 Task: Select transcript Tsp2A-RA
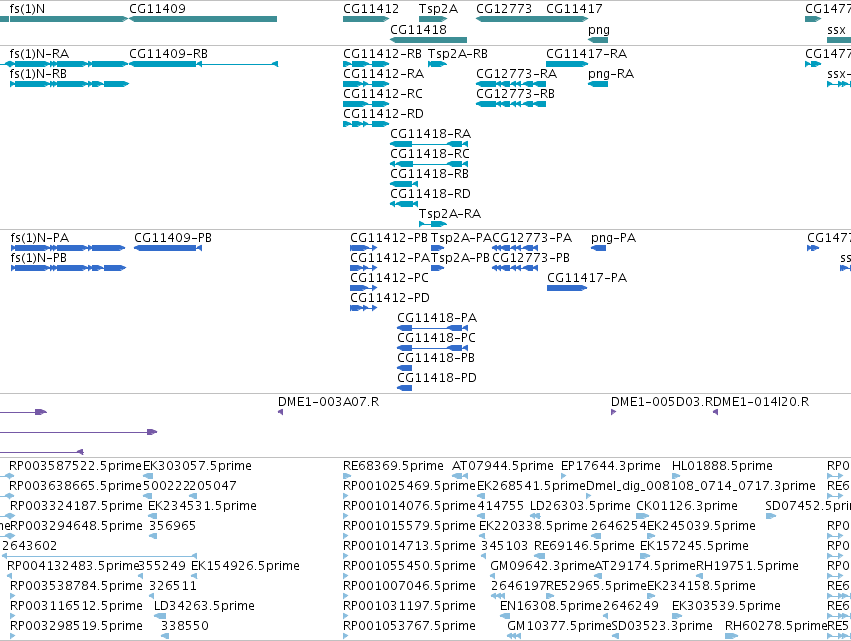450,214
